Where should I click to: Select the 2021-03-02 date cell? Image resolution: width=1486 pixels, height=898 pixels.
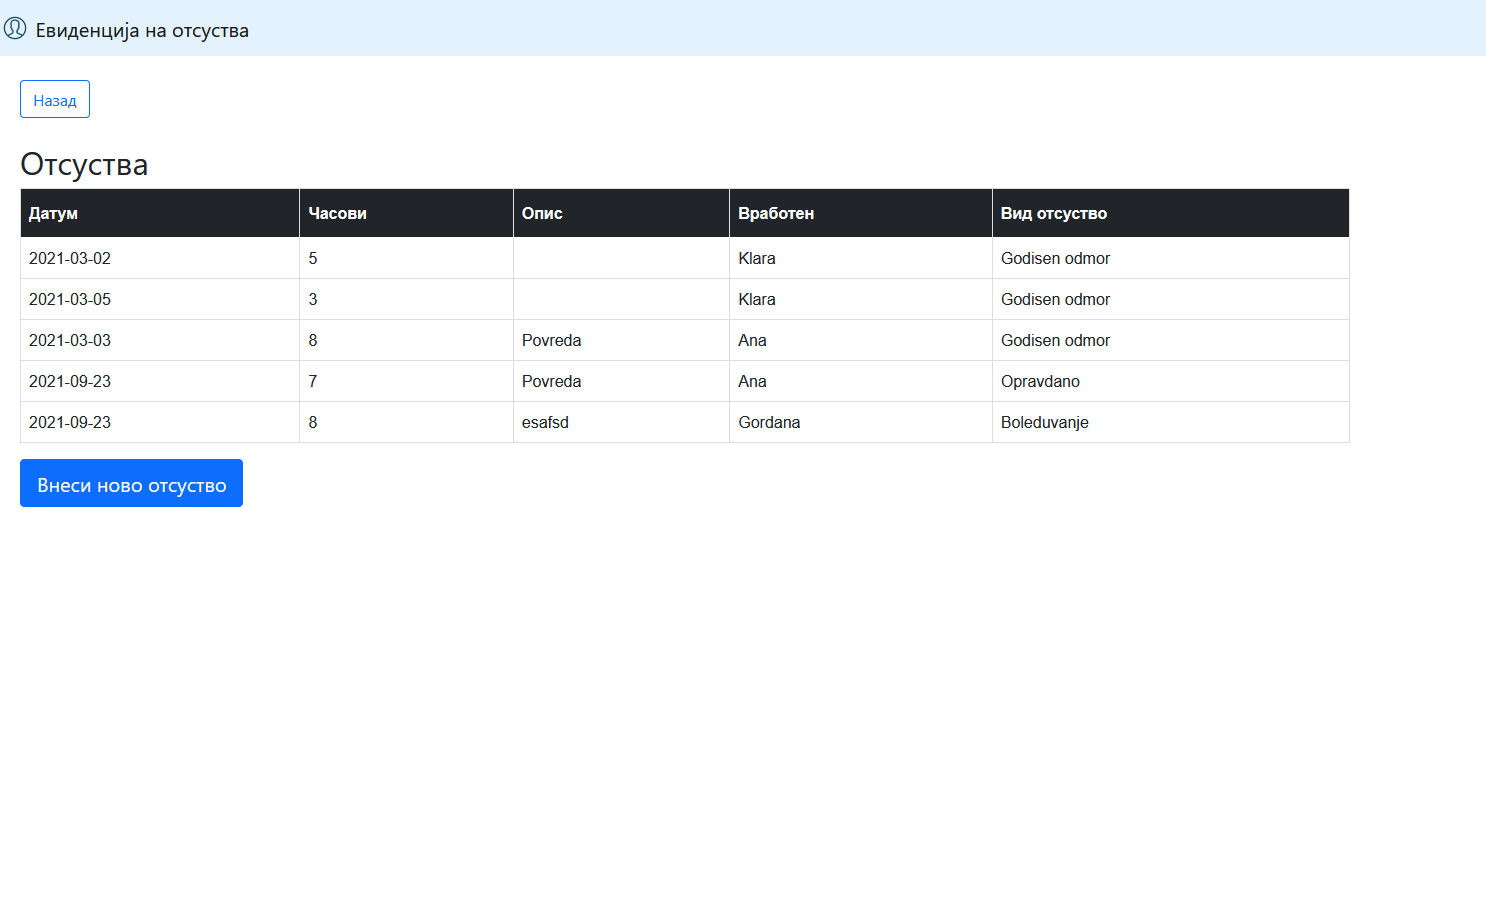pyautogui.click(x=70, y=258)
